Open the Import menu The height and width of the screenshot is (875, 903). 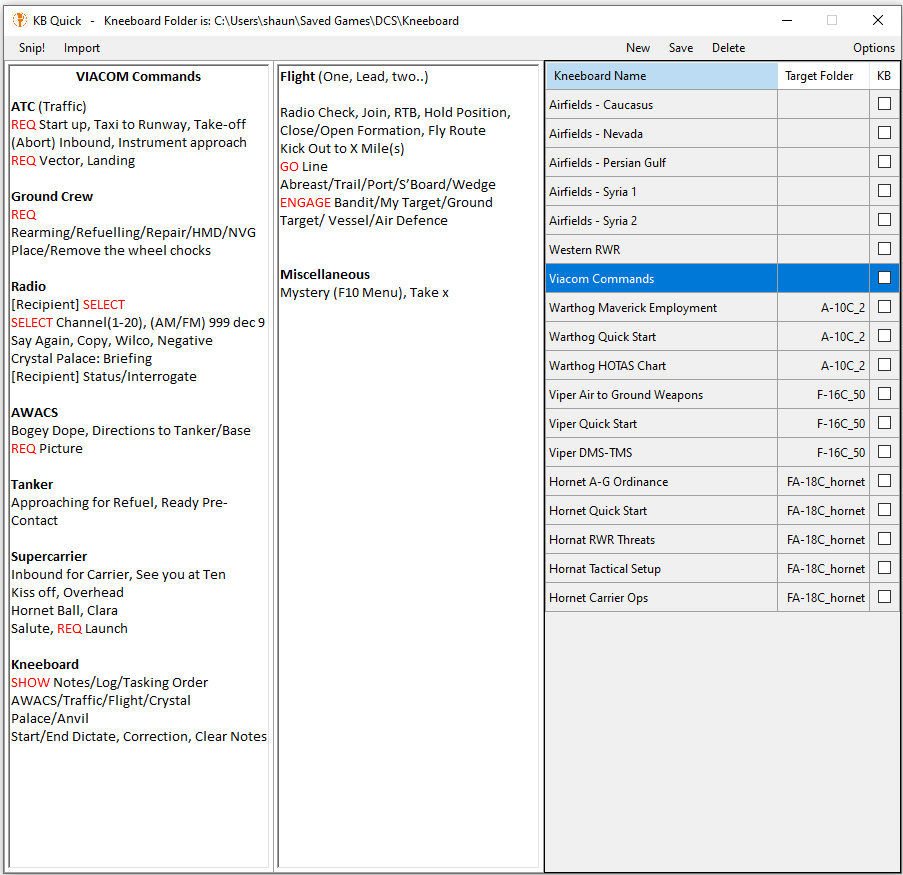pos(82,48)
